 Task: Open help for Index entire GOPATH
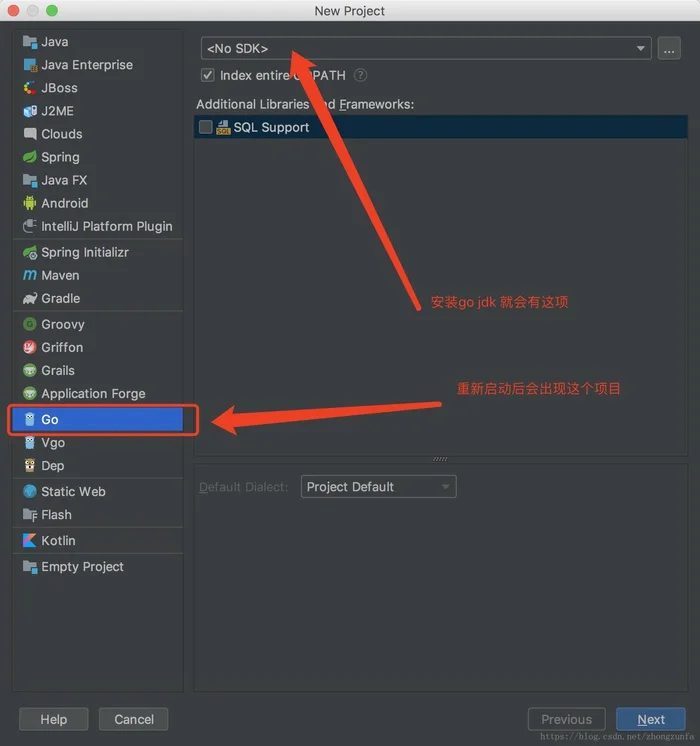(x=360, y=75)
